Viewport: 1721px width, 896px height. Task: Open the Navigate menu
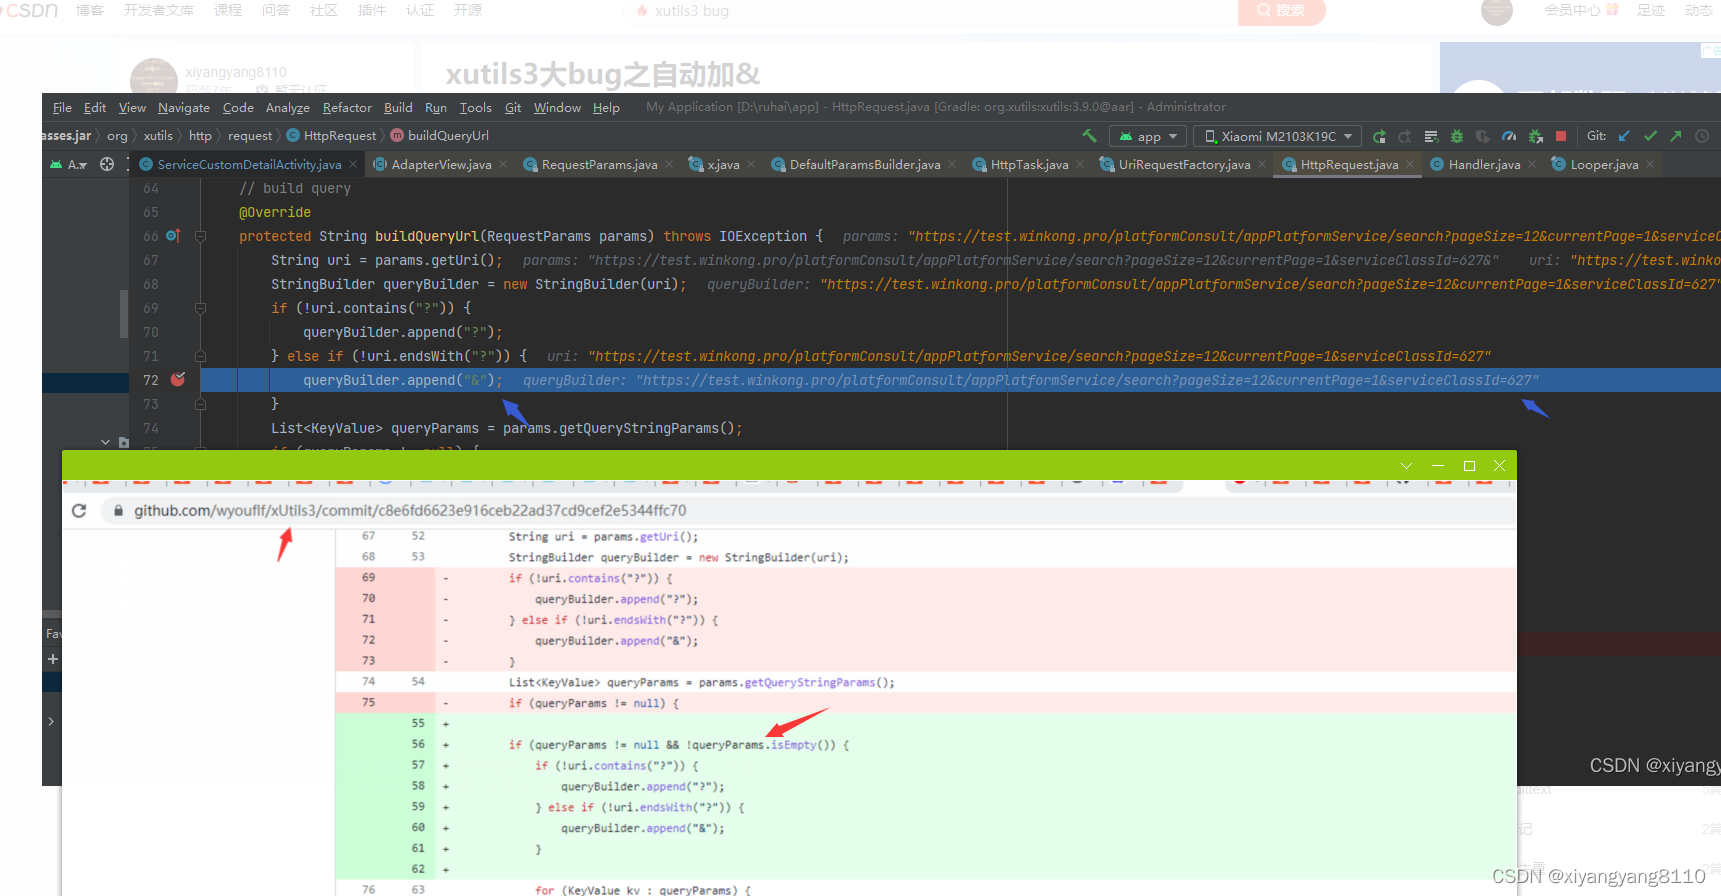point(184,108)
